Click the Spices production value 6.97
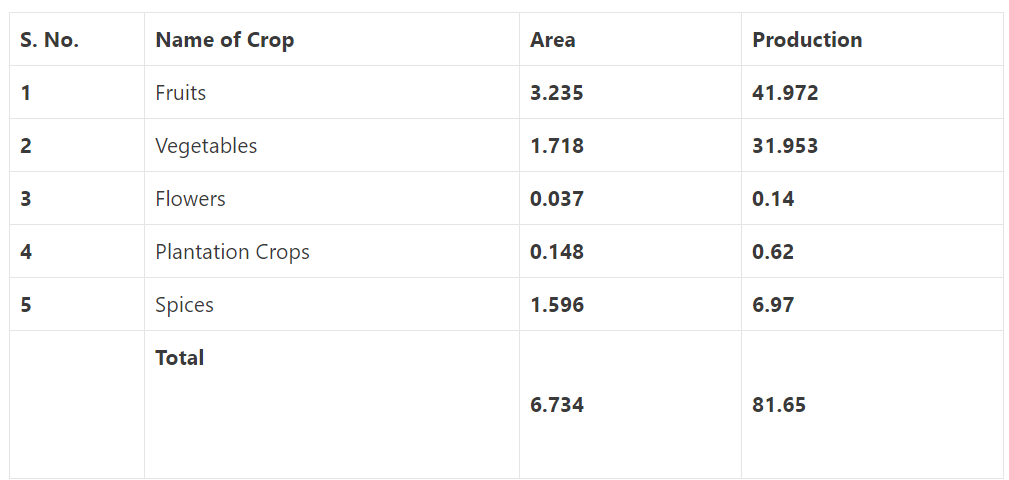 773,305
